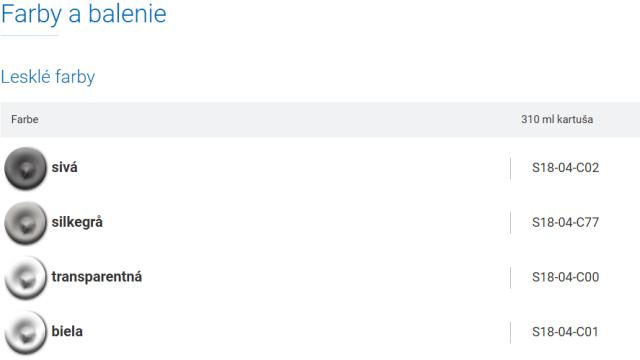Select the silkegrå color label
Screen dimensions: 640x360
tap(77, 222)
